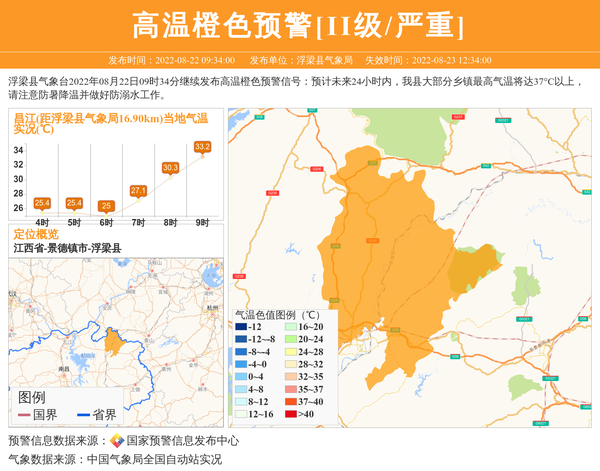Select the >40 red legend swatch
This screenshot has height=471, width=600.
coord(288,414)
